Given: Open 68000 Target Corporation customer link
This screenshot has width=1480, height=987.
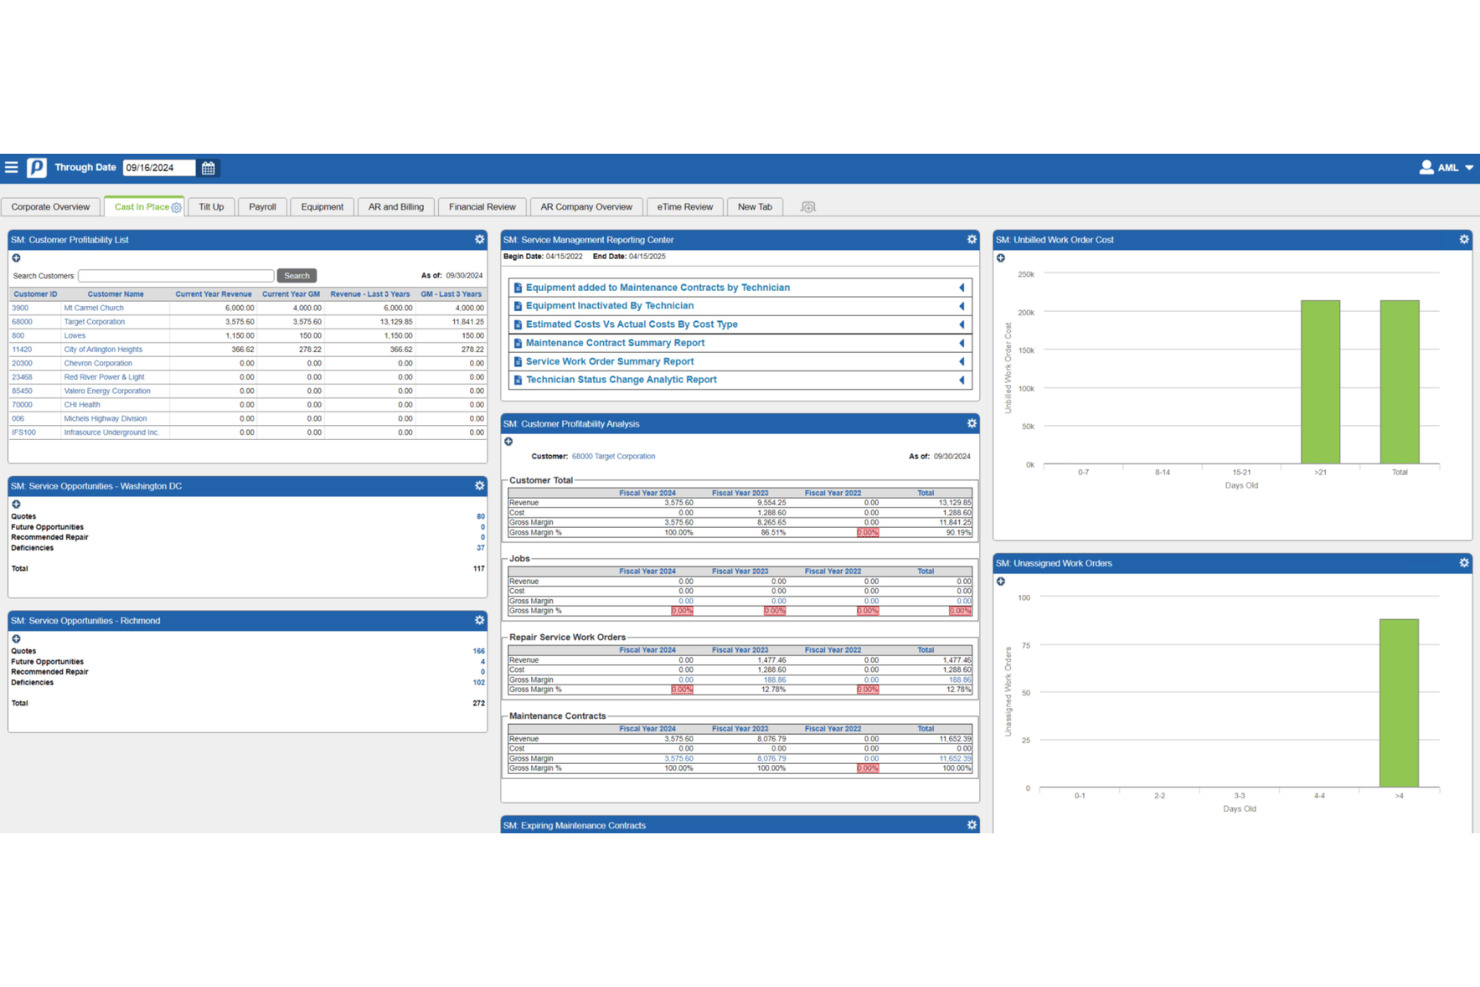Looking at the screenshot, I should click(613, 456).
